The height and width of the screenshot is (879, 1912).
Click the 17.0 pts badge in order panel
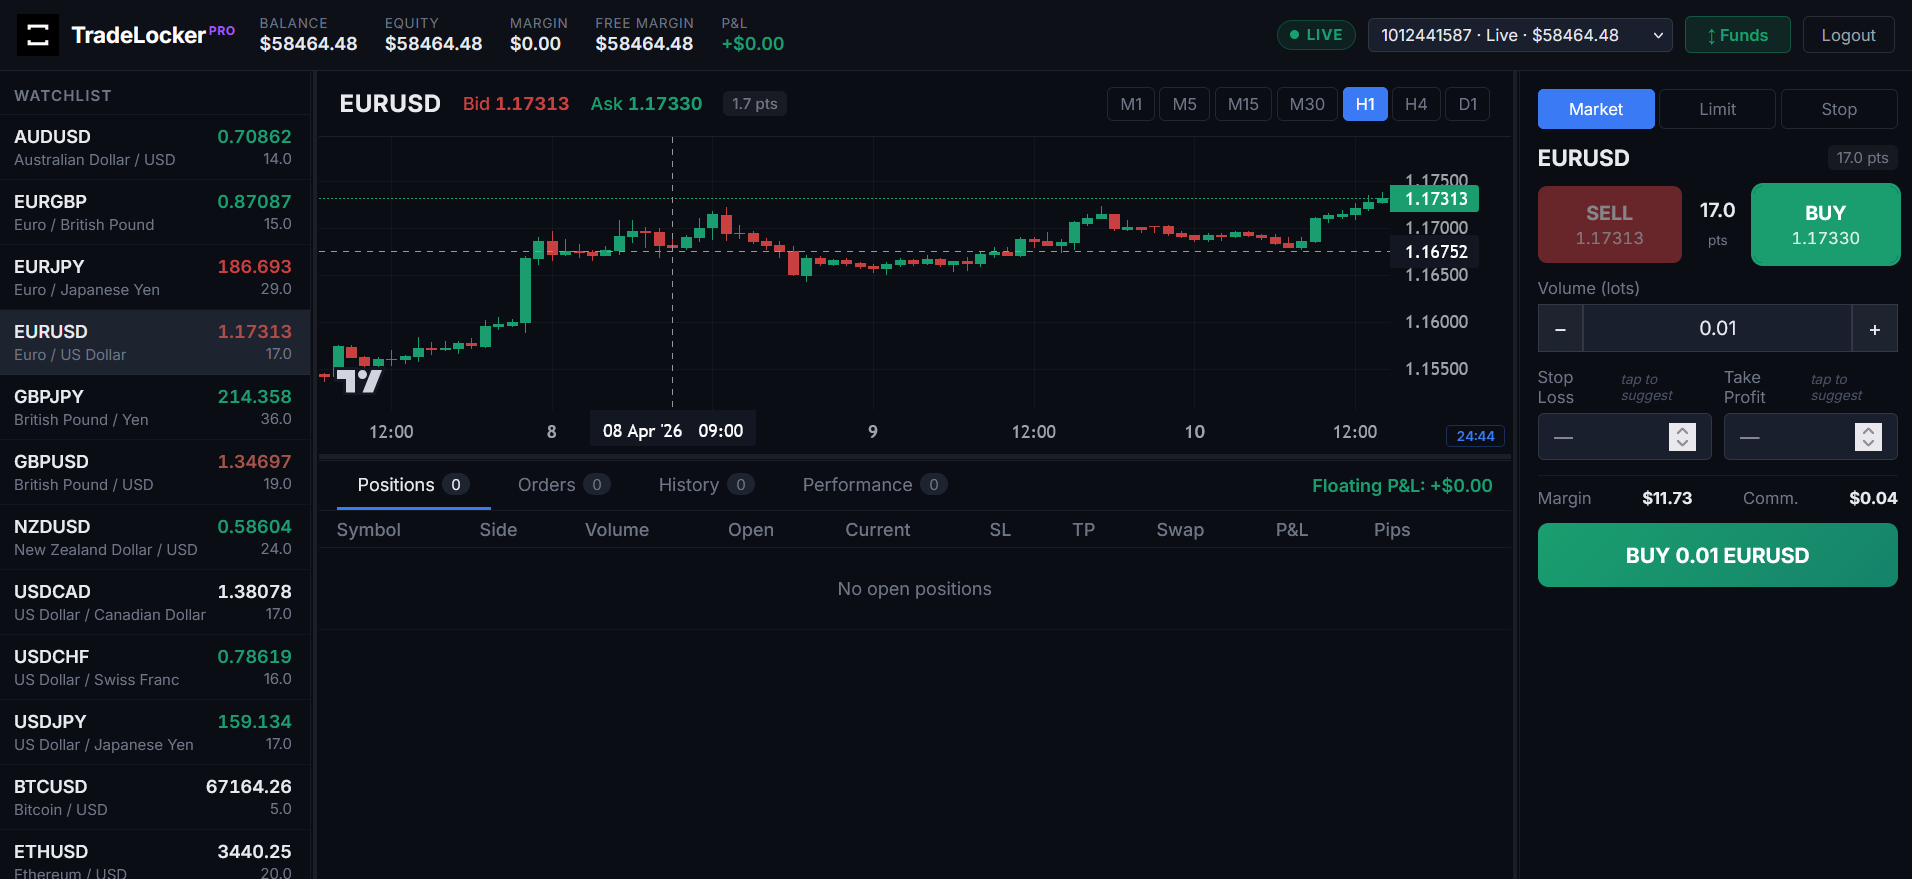click(x=1862, y=158)
